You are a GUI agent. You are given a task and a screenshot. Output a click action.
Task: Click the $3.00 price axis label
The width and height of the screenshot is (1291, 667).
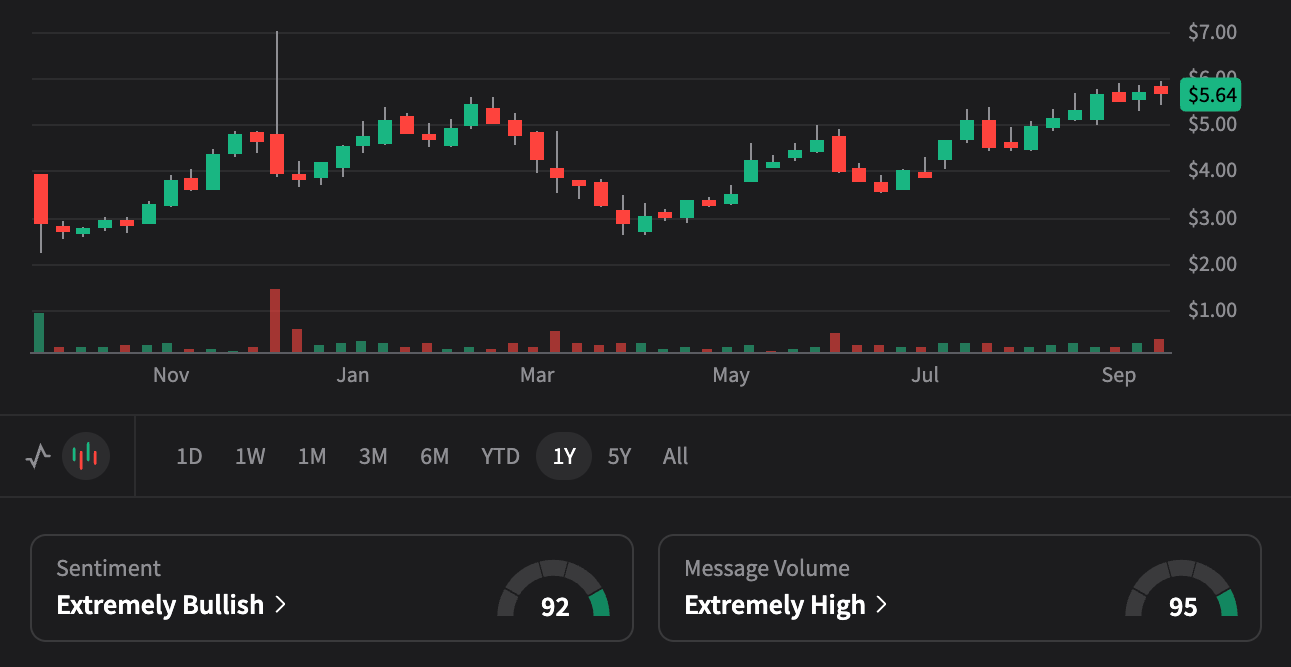point(1212,218)
